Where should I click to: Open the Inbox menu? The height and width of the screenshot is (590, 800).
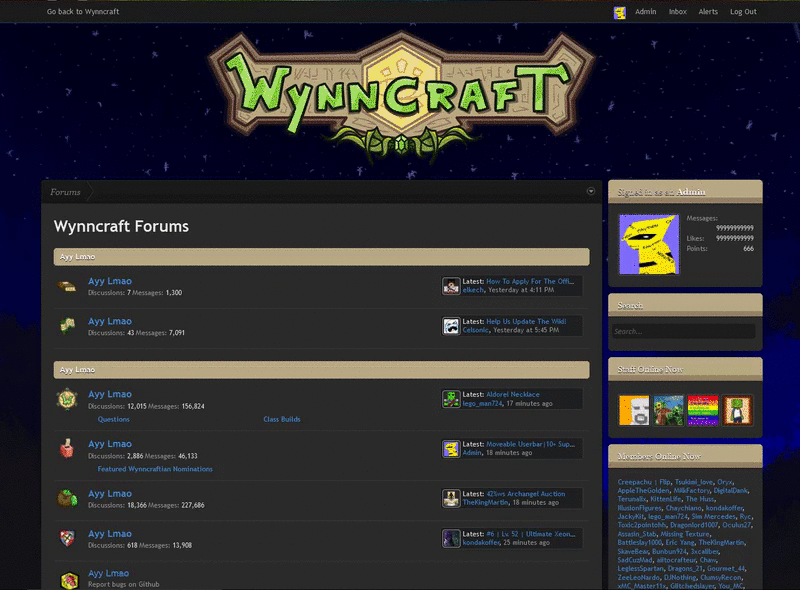[678, 12]
